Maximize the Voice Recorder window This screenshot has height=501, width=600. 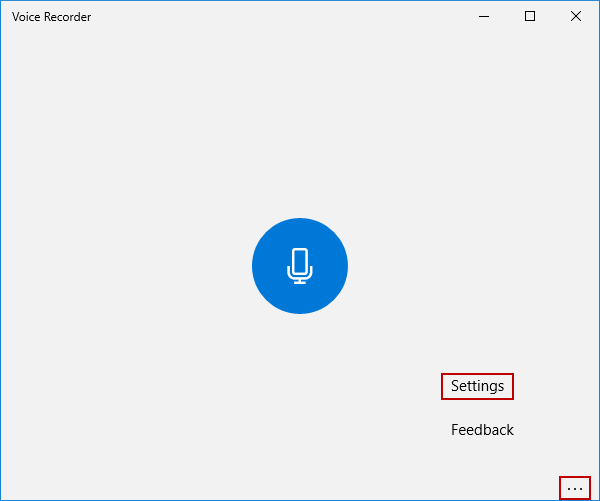(x=530, y=16)
